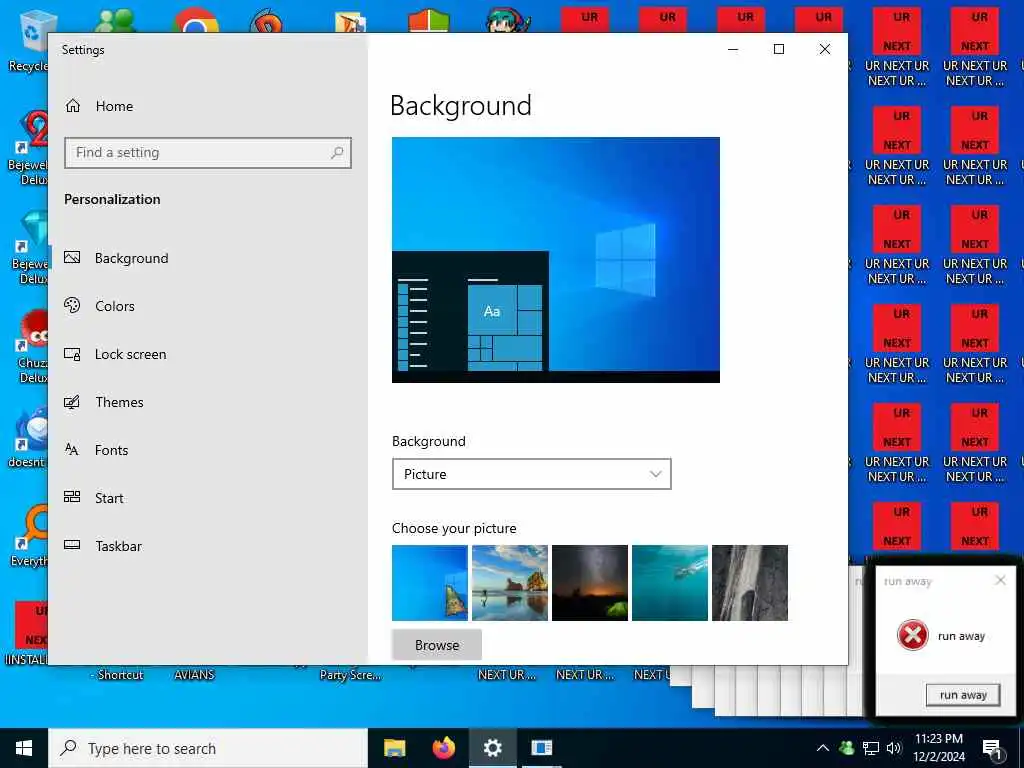Launch Firefox from the taskbar
This screenshot has height=768, width=1024.
(444, 748)
